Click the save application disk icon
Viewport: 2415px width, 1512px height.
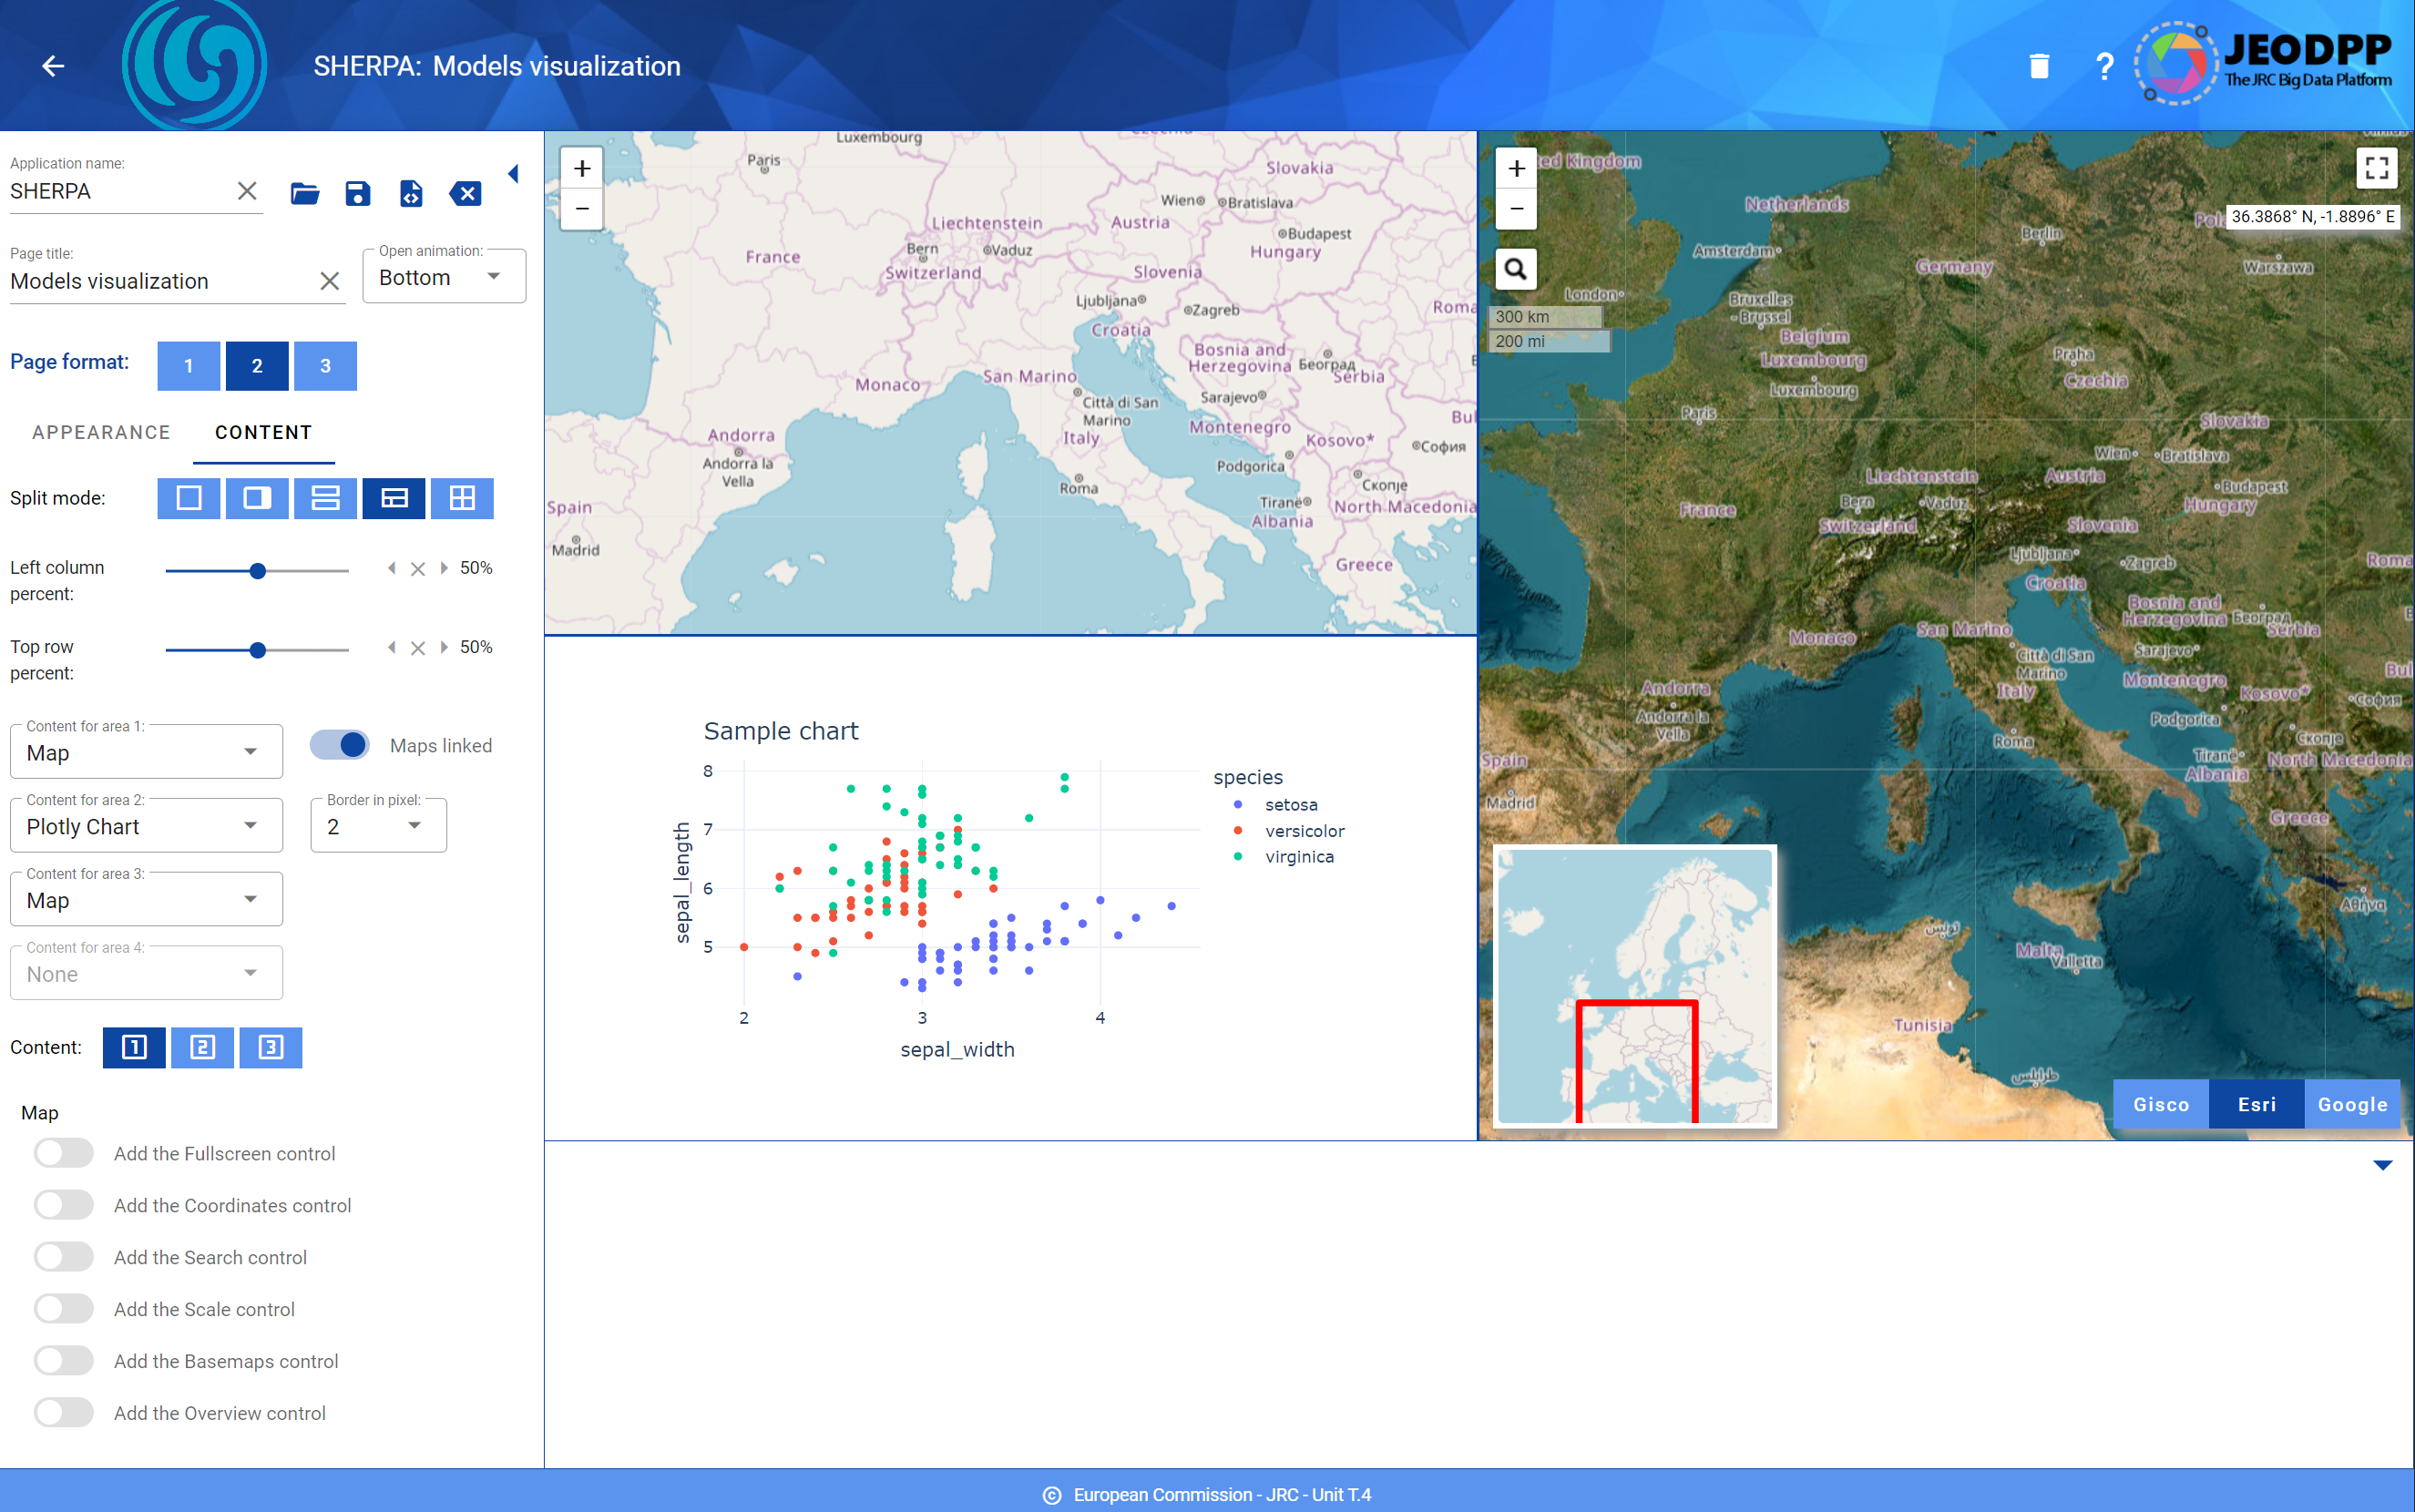(357, 193)
